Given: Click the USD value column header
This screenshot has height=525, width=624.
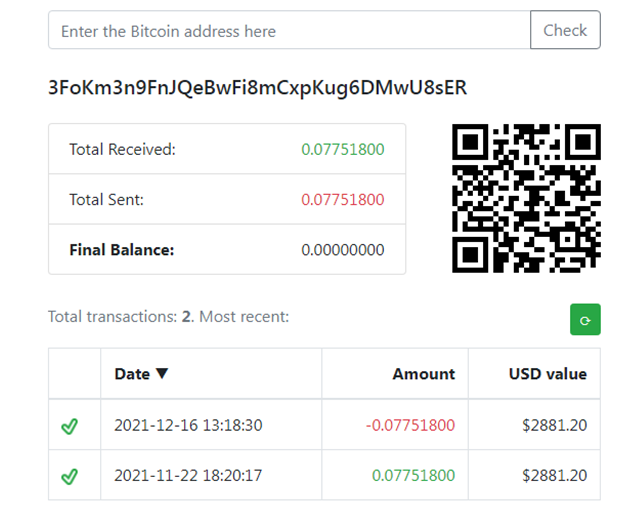Looking at the screenshot, I should 548,374.
